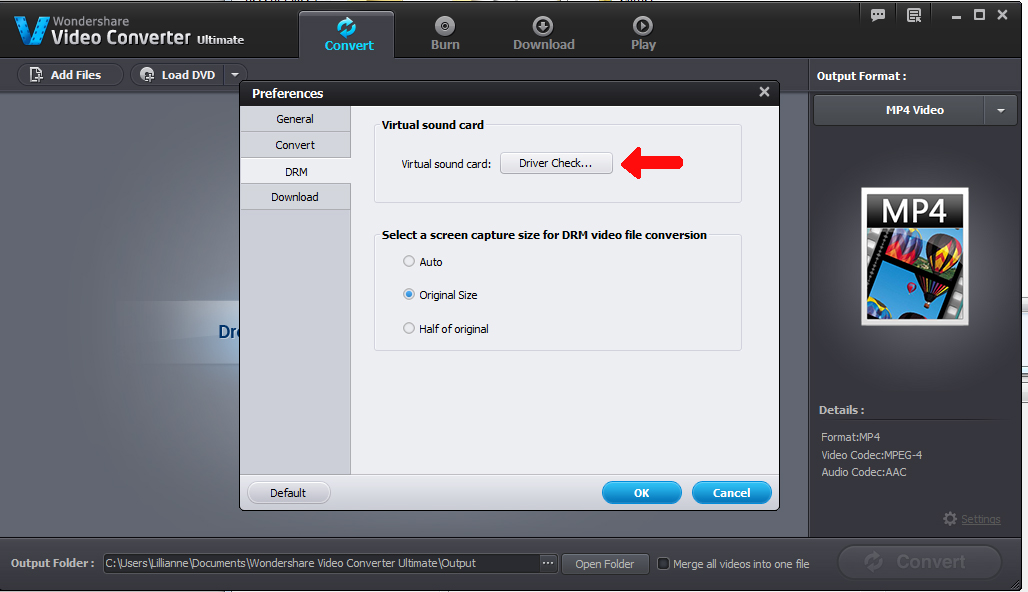Screen dimensions: 1028x592
Task: Open the Download tab in the top bar
Action: (544, 35)
